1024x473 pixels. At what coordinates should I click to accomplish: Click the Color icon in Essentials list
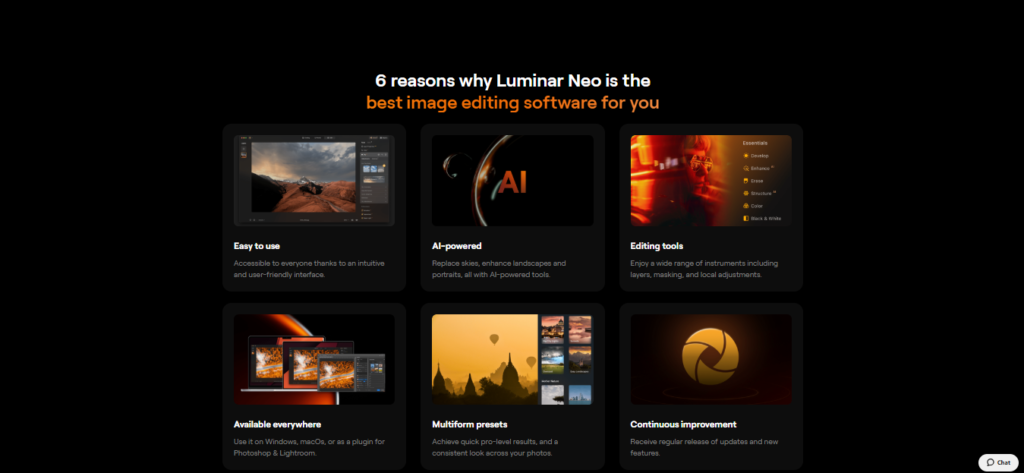coord(746,206)
